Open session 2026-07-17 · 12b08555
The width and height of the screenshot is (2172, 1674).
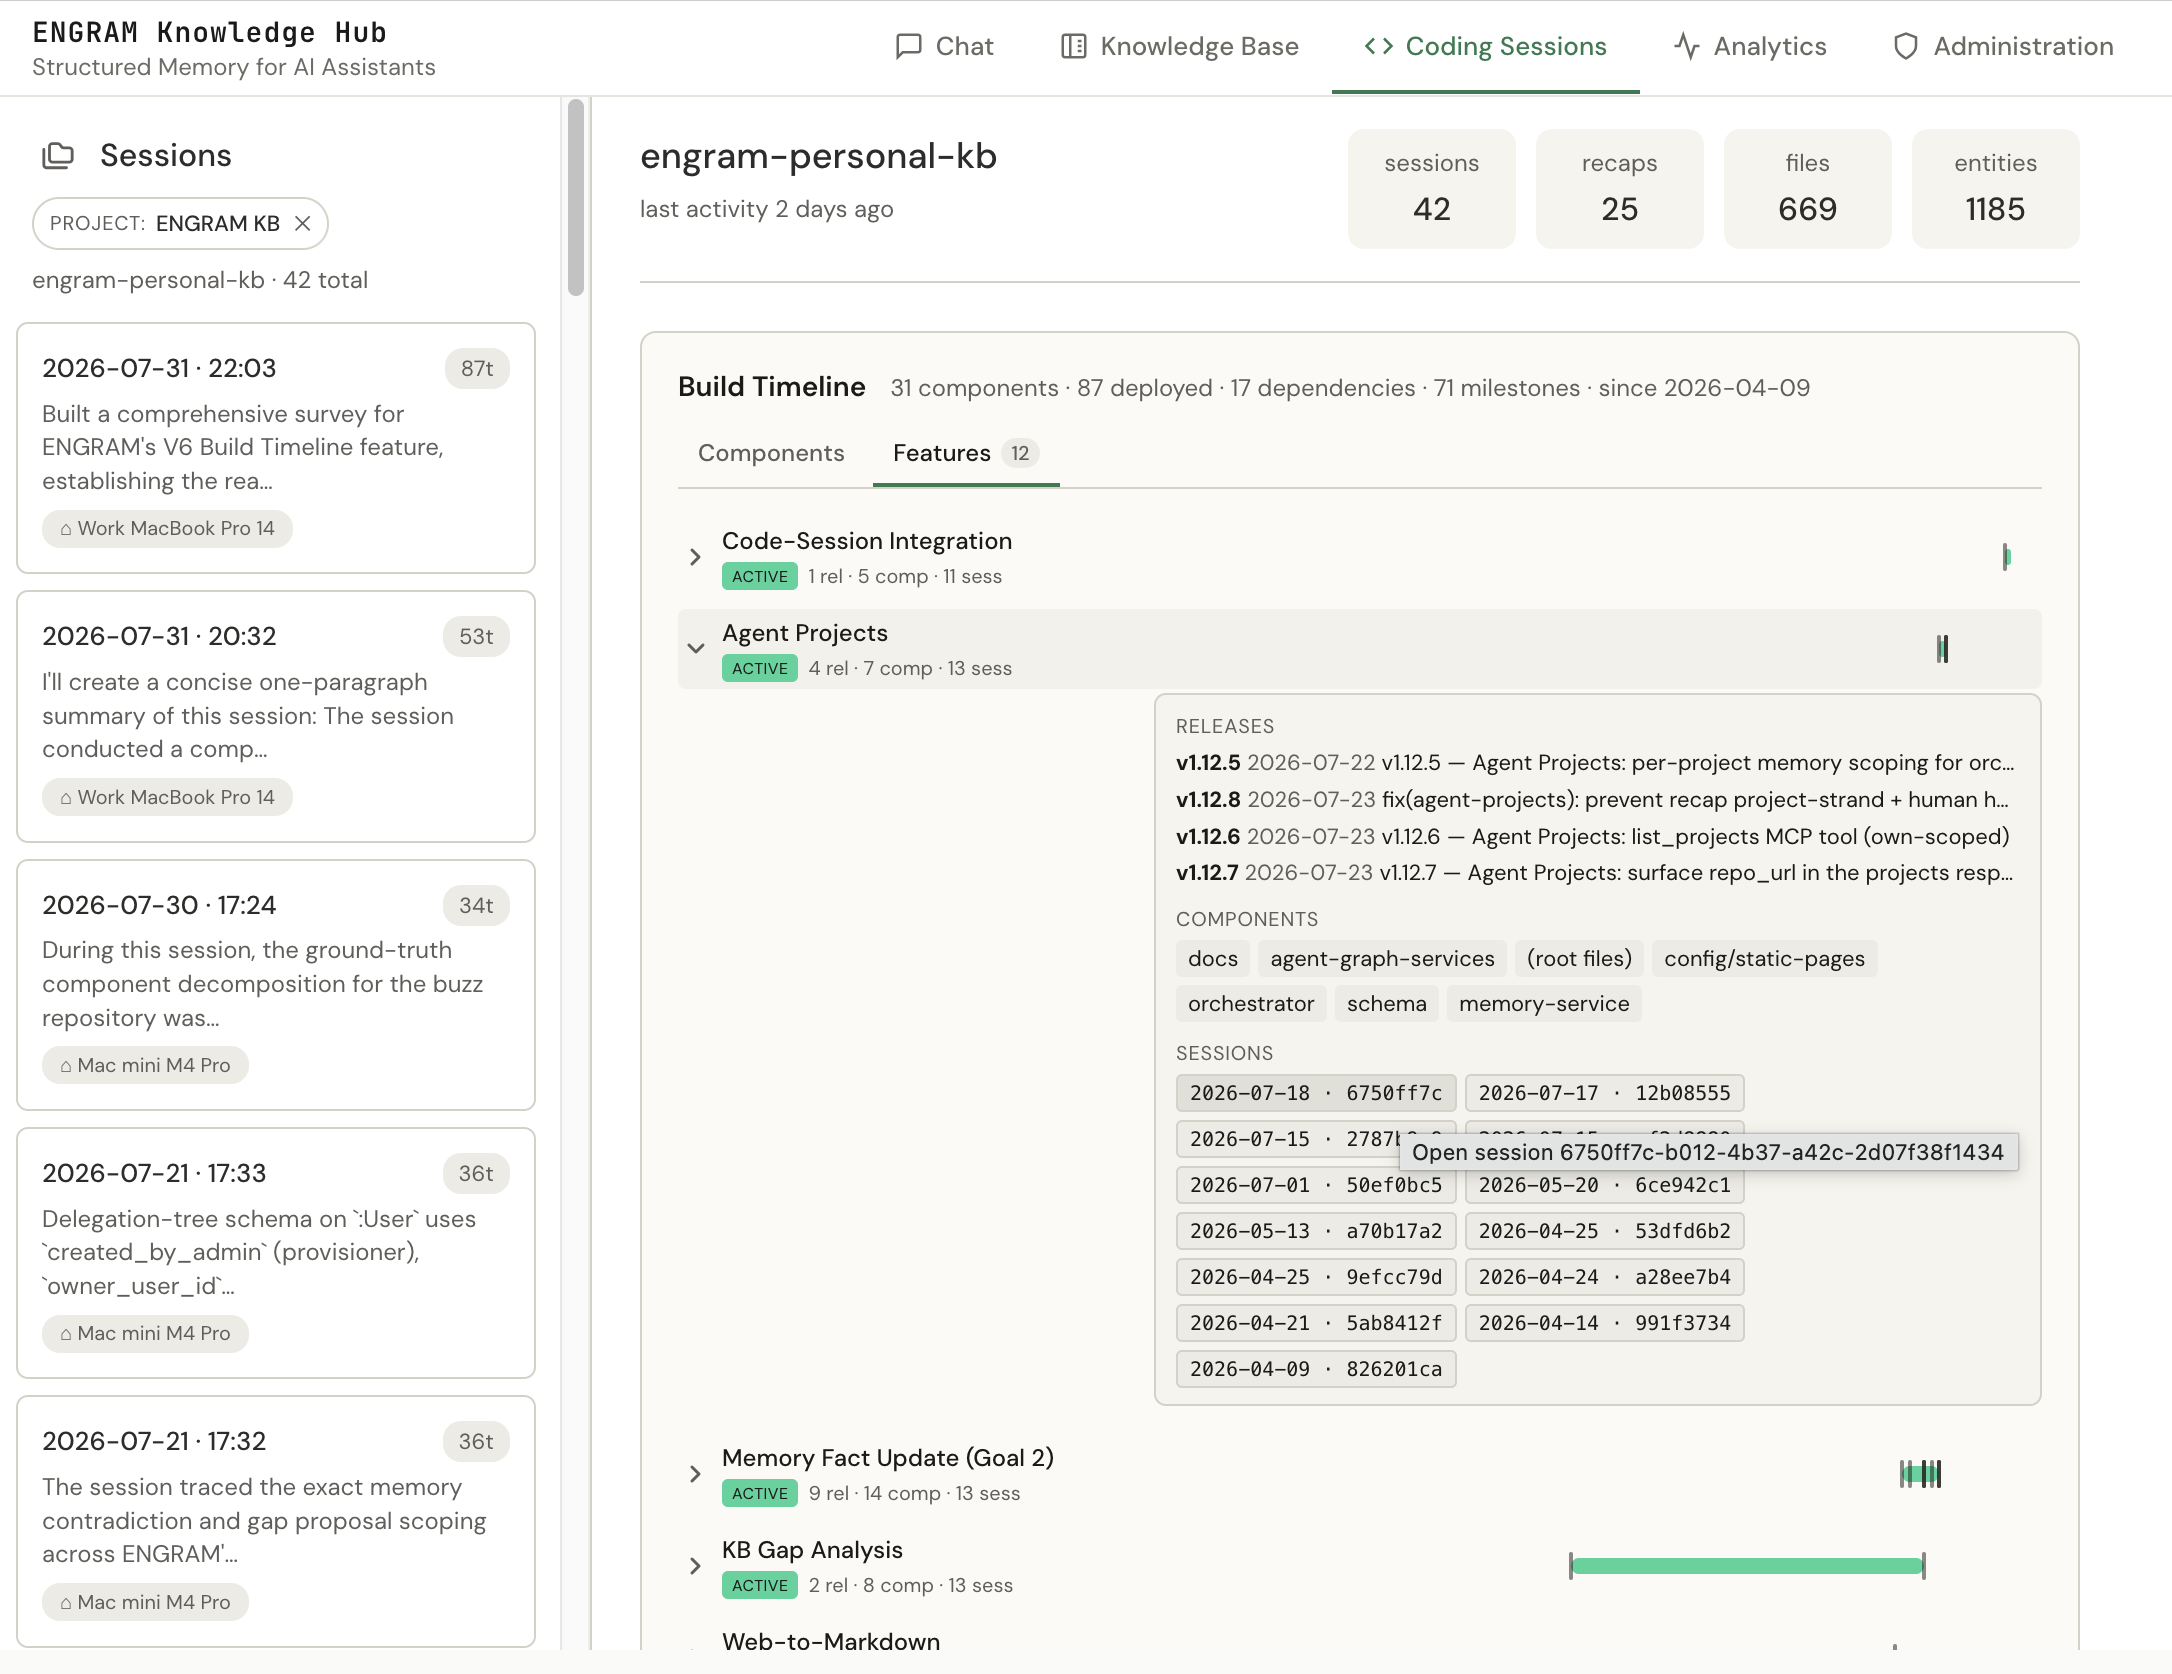point(1605,1093)
